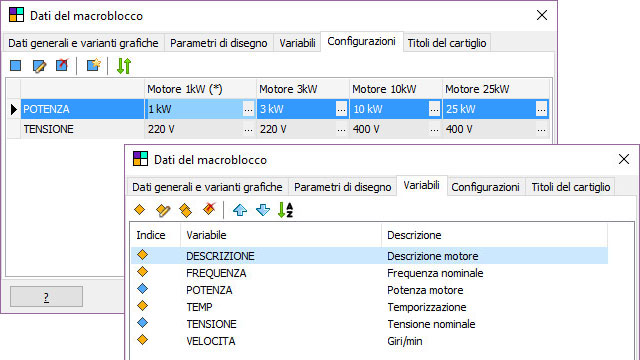Sort variables alphabetically with A-Z icon
Viewport: 640px width, 360px height.
pyautogui.click(x=285, y=210)
